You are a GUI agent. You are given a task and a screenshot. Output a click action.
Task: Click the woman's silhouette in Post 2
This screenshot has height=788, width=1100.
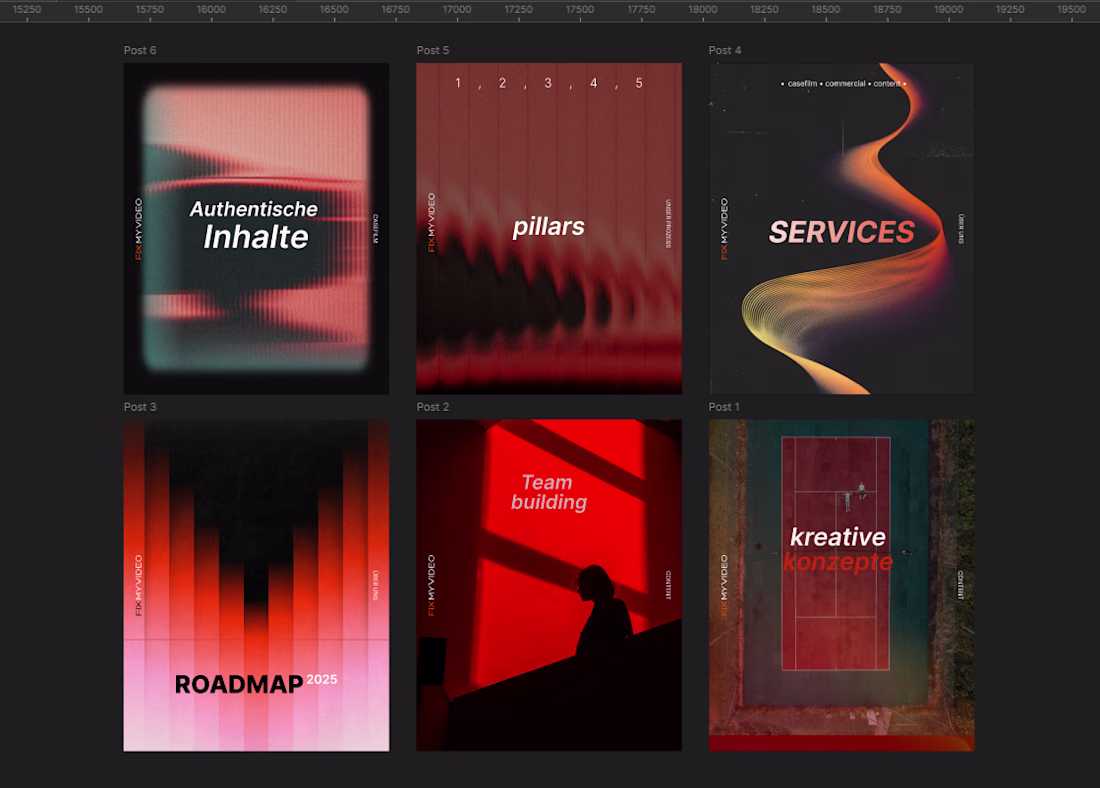[x=605, y=610]
